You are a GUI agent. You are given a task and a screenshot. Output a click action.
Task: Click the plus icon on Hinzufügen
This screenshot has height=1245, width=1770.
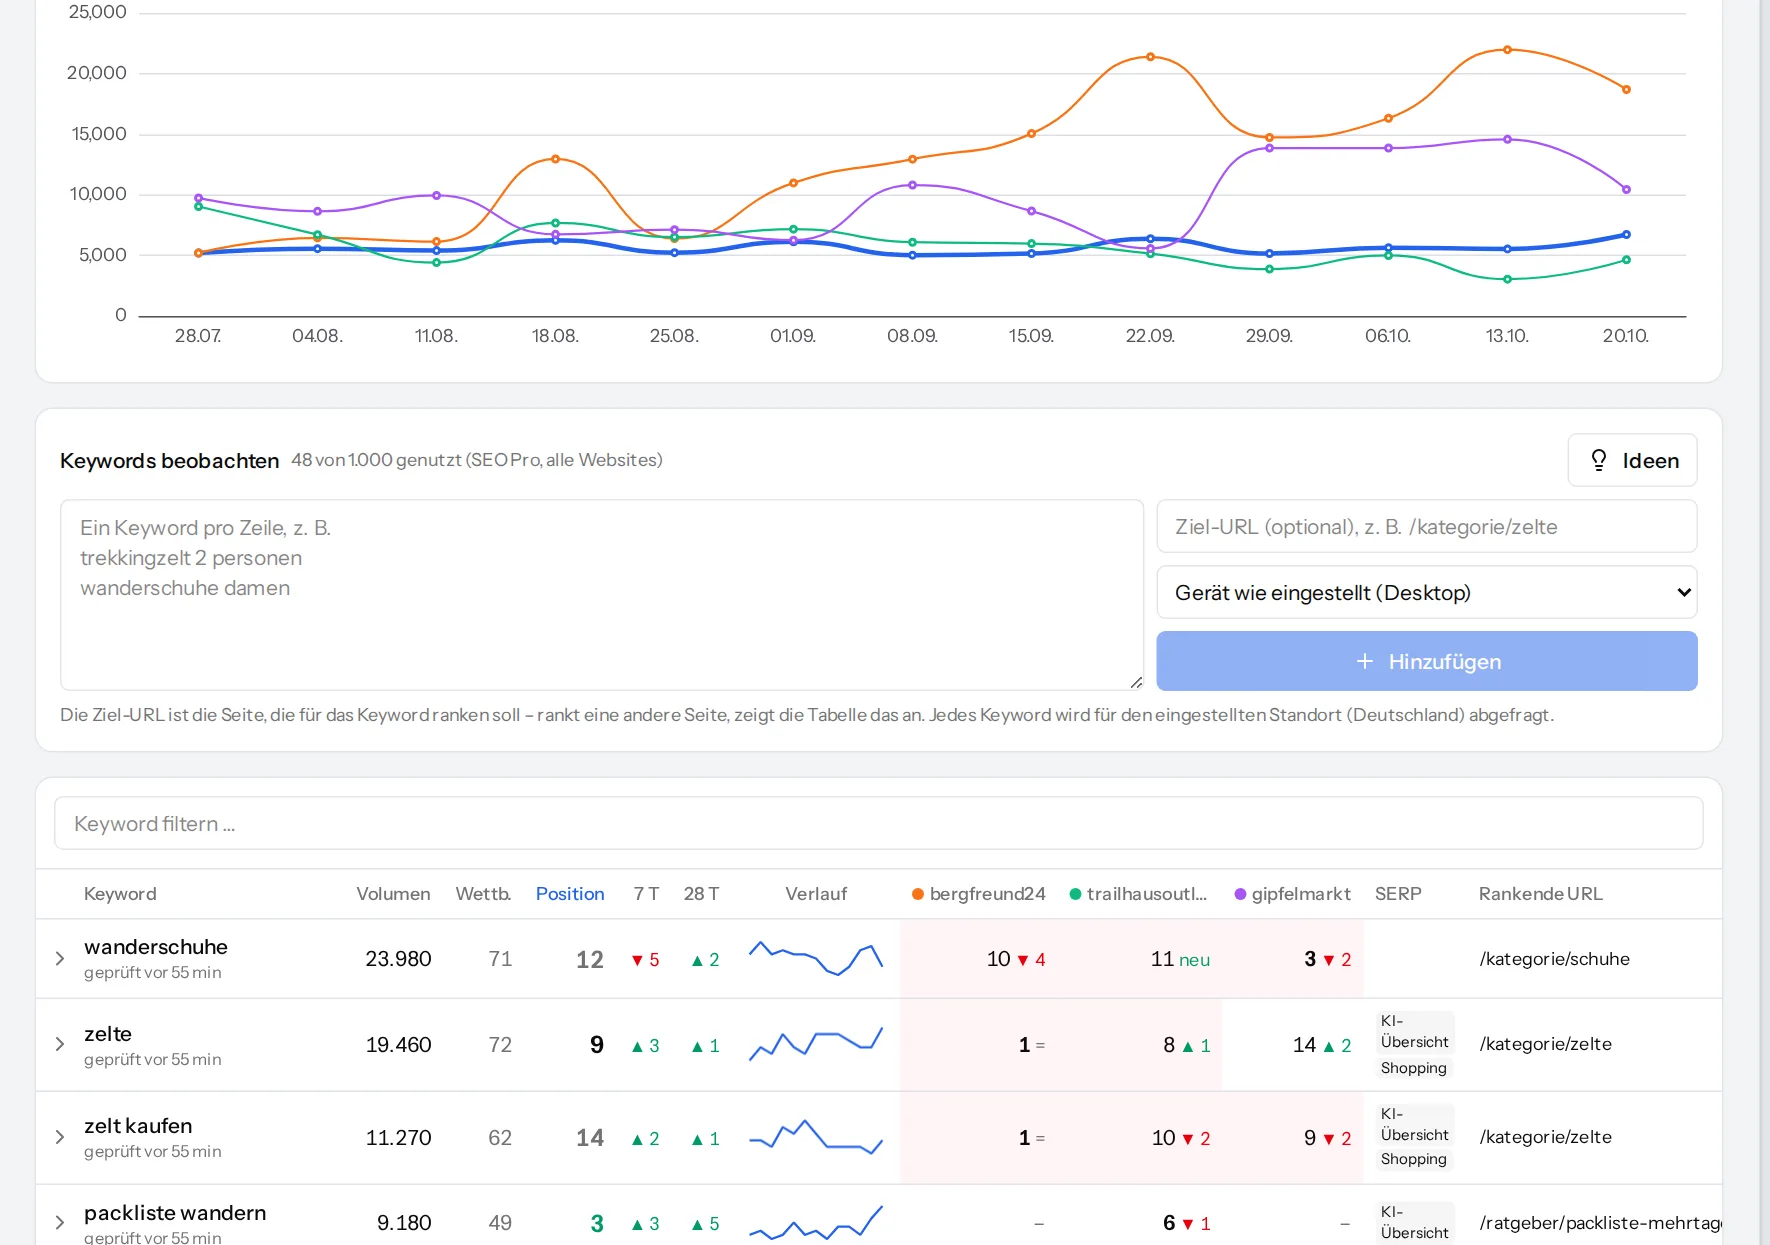pos(1365,661)
